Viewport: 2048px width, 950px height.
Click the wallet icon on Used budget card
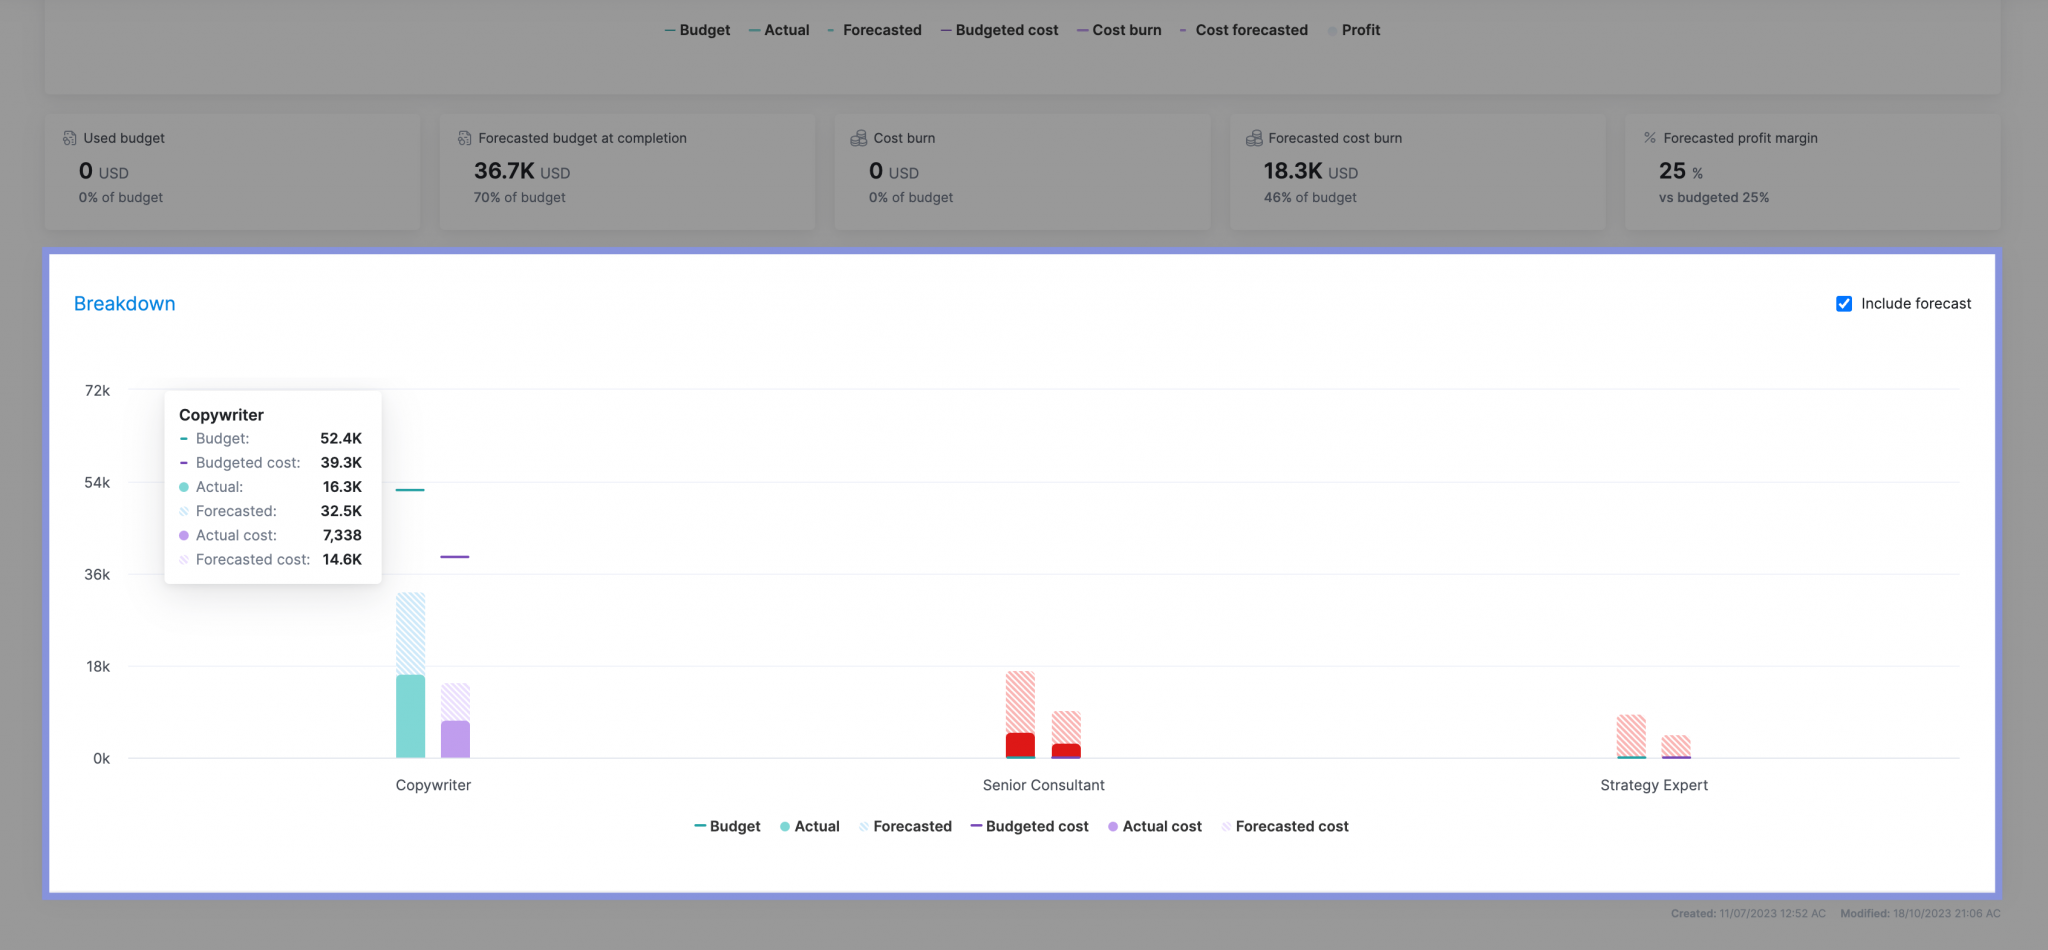tap(69, 138)
